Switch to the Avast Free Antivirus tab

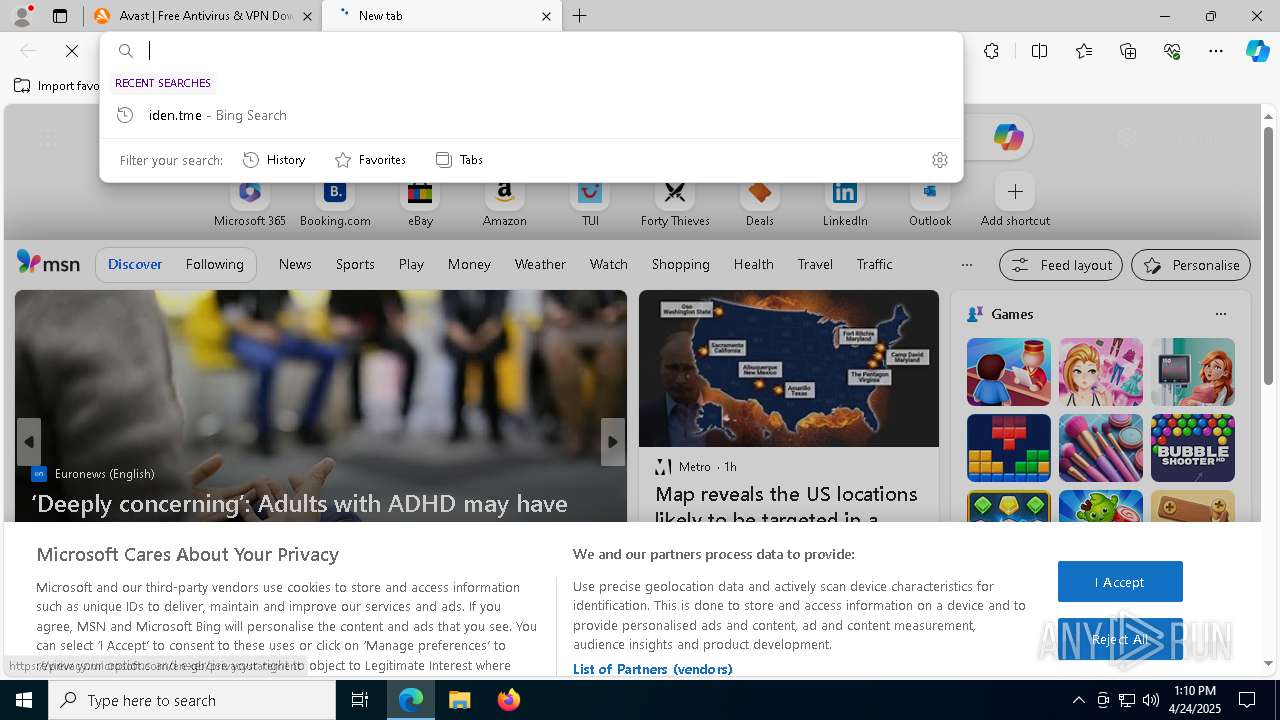click(205, 16)
